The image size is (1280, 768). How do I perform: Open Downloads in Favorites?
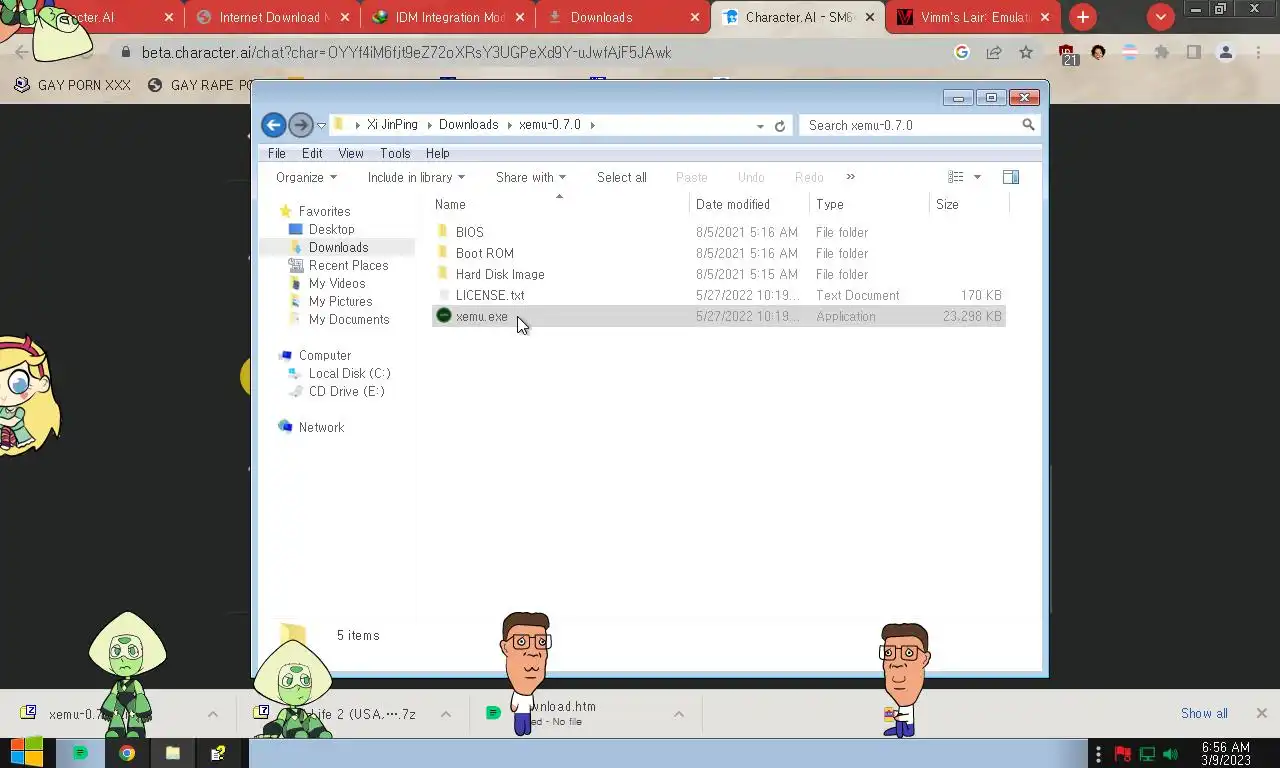point(338,247)
